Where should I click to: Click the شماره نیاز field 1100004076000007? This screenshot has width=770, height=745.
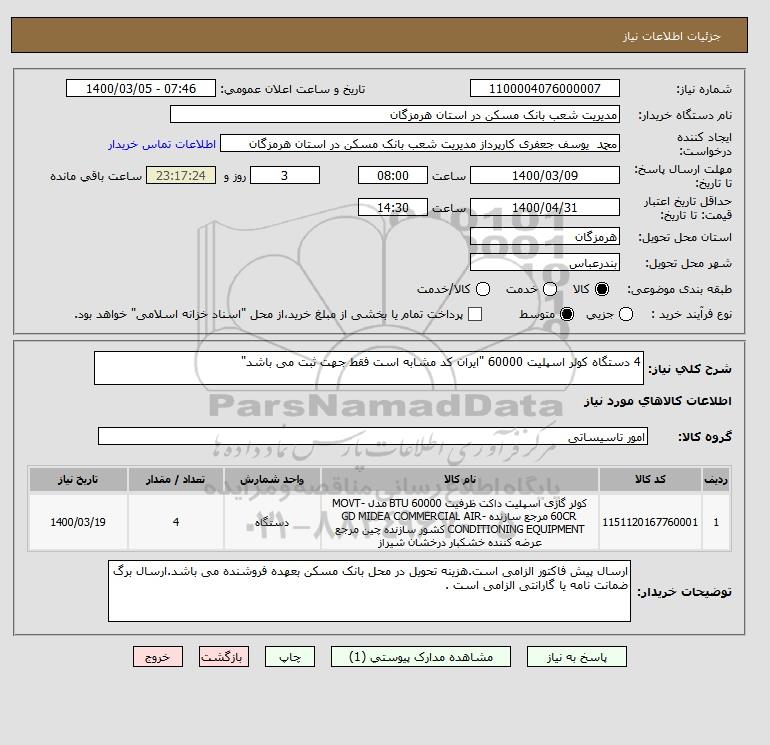[545, 89]
